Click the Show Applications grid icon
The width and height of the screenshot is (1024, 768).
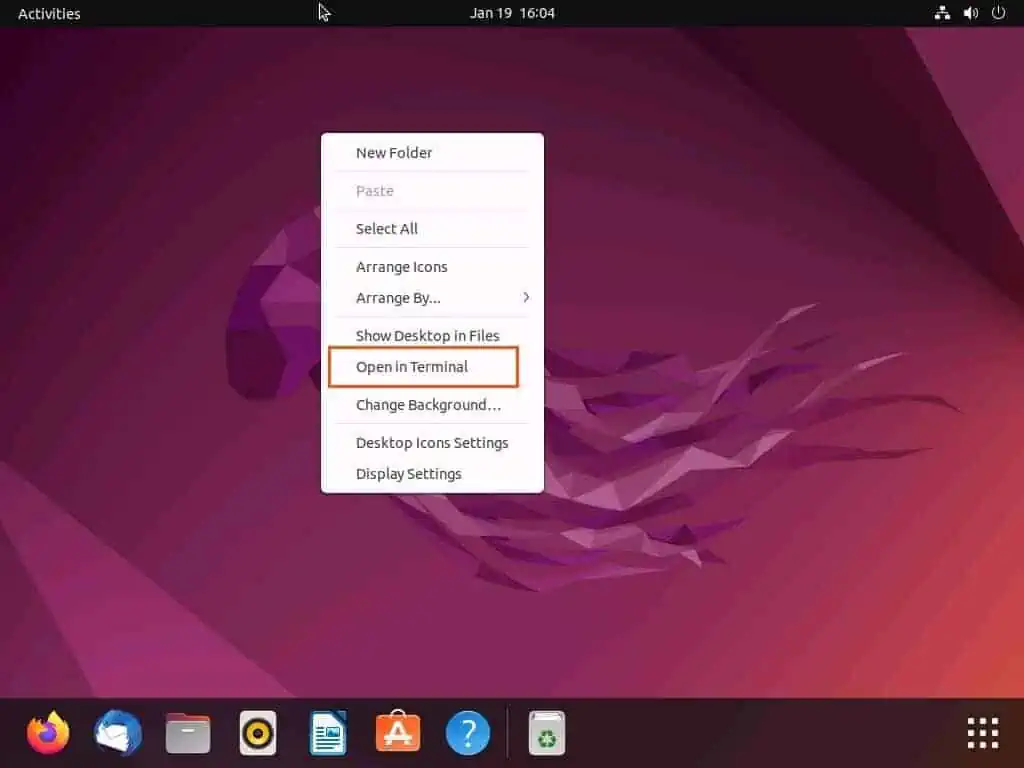click(x=981, y=732)
